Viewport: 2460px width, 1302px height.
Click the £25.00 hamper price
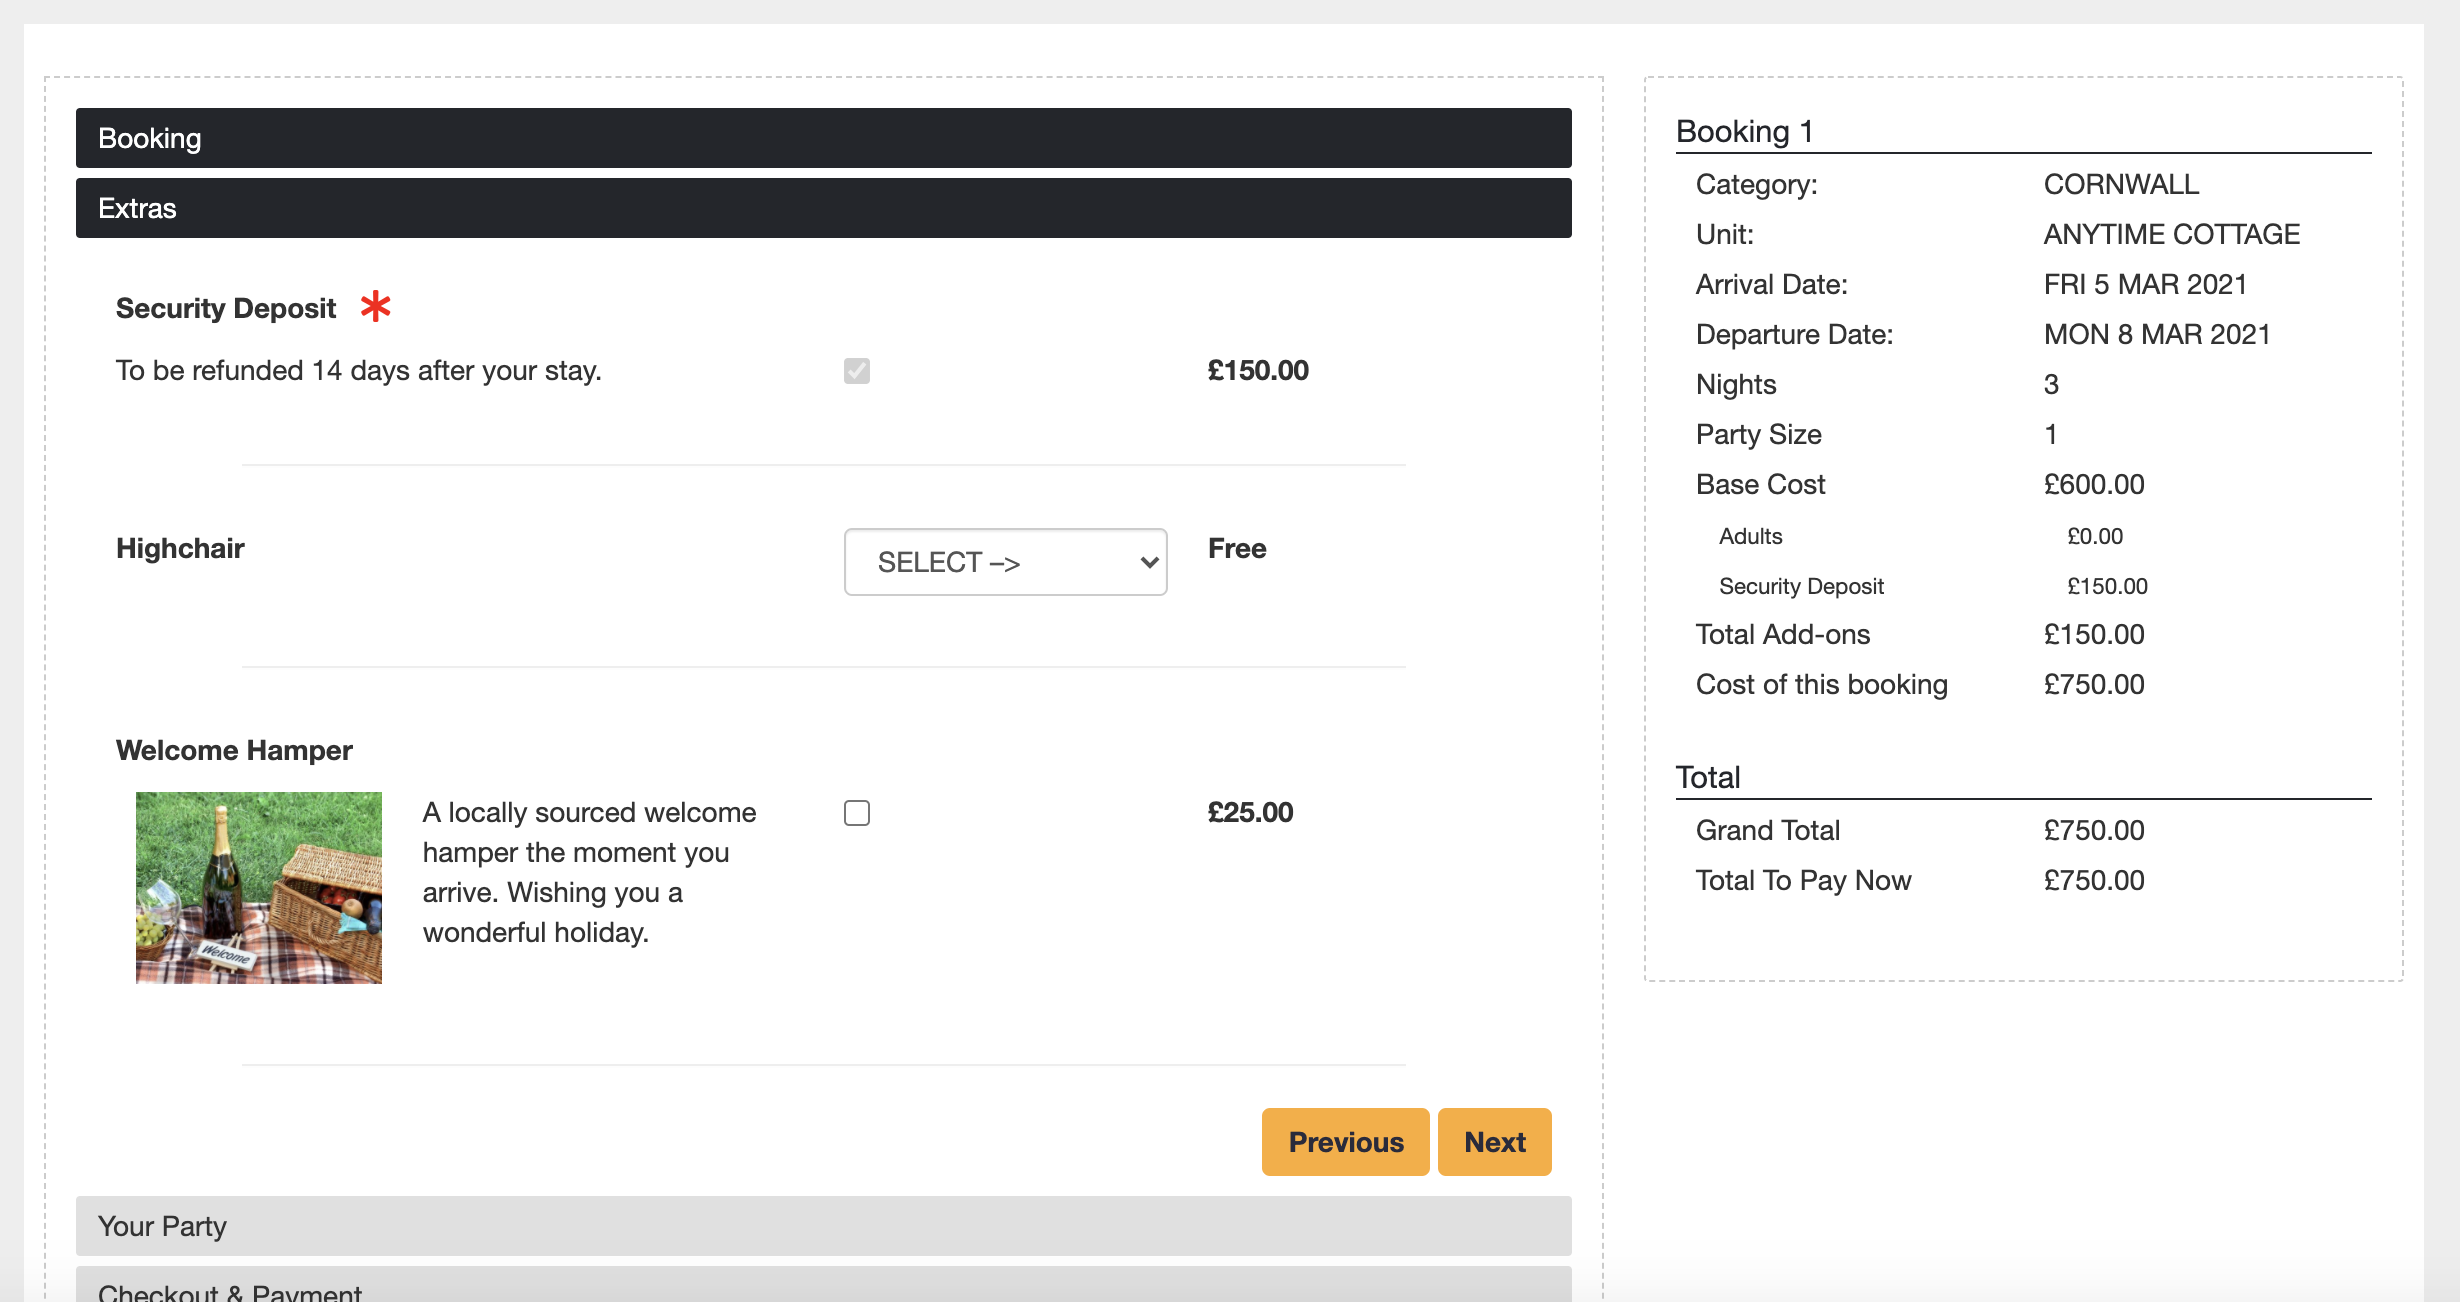click(1250, 813)
